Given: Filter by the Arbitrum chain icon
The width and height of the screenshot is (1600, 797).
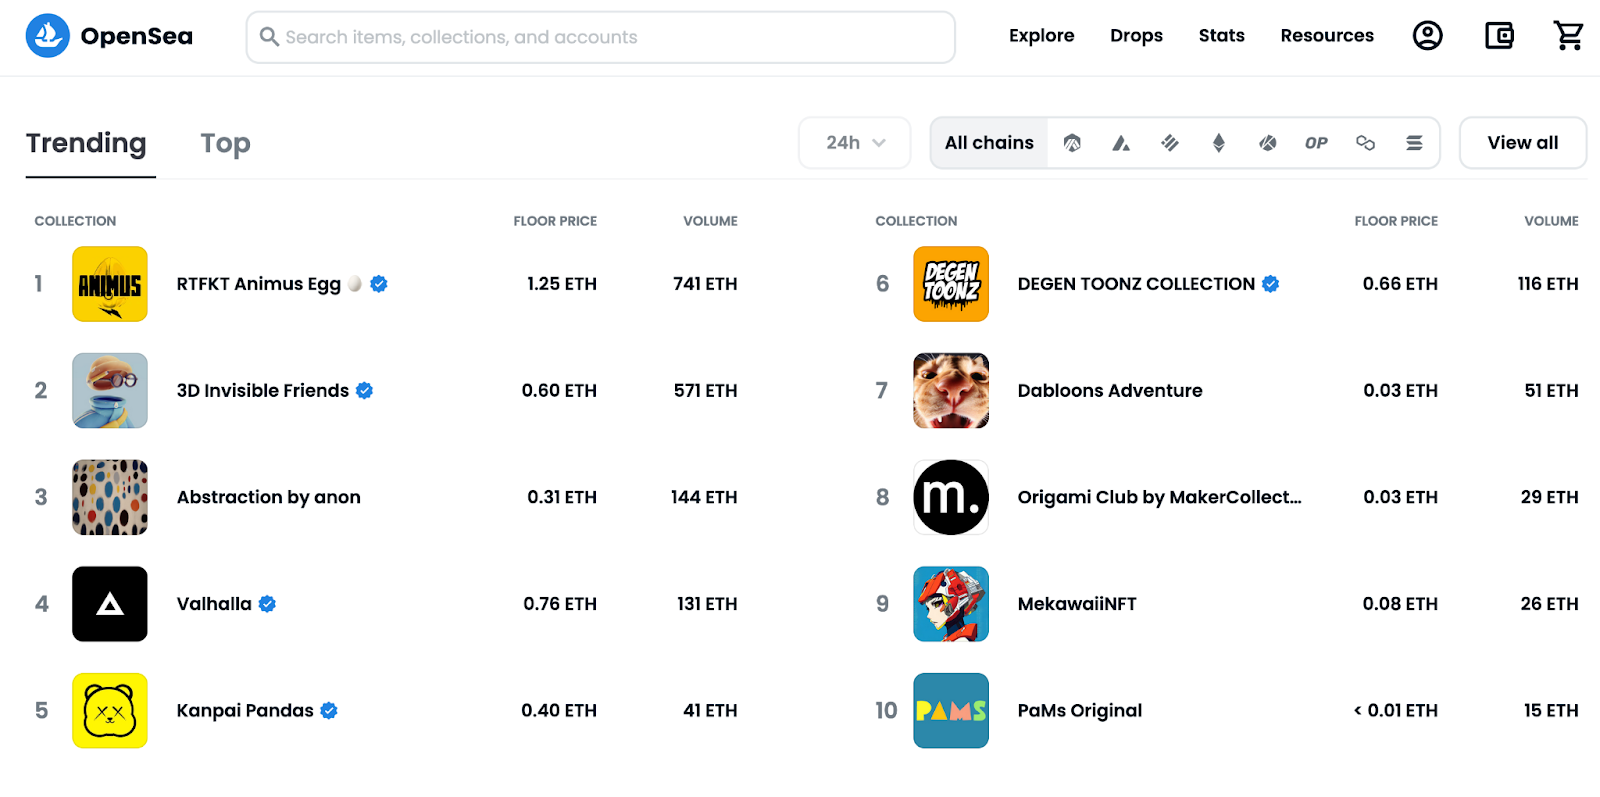Looking at the screenshot, I should 1072,143.
